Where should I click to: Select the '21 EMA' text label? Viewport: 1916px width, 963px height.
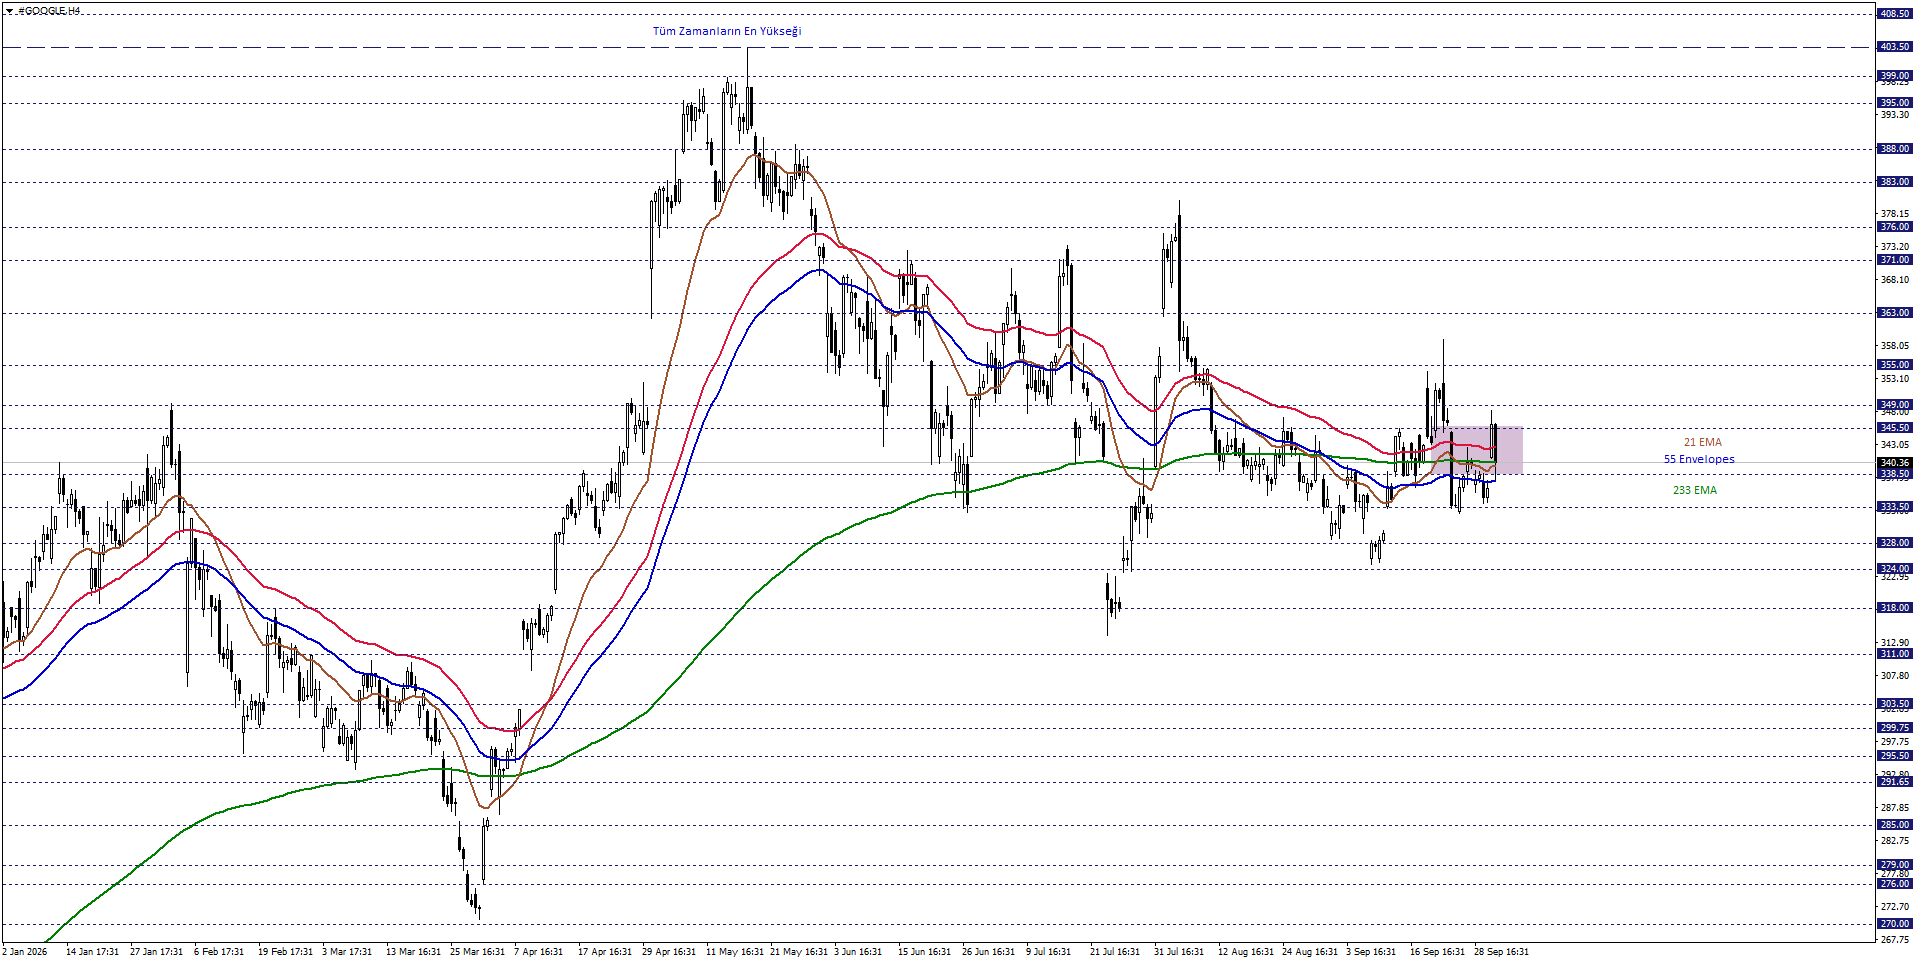1702,442
